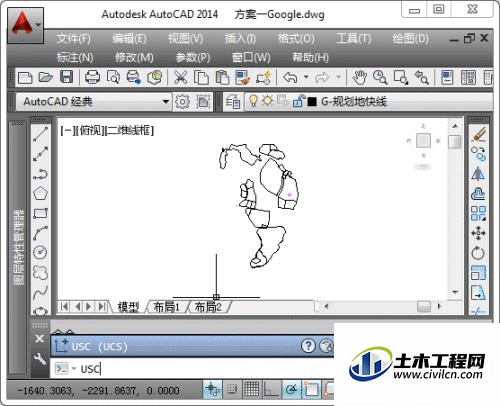Click the layer color black swatch
The width and height of the screenshot is (500, 406).
(x=312, y=101)
